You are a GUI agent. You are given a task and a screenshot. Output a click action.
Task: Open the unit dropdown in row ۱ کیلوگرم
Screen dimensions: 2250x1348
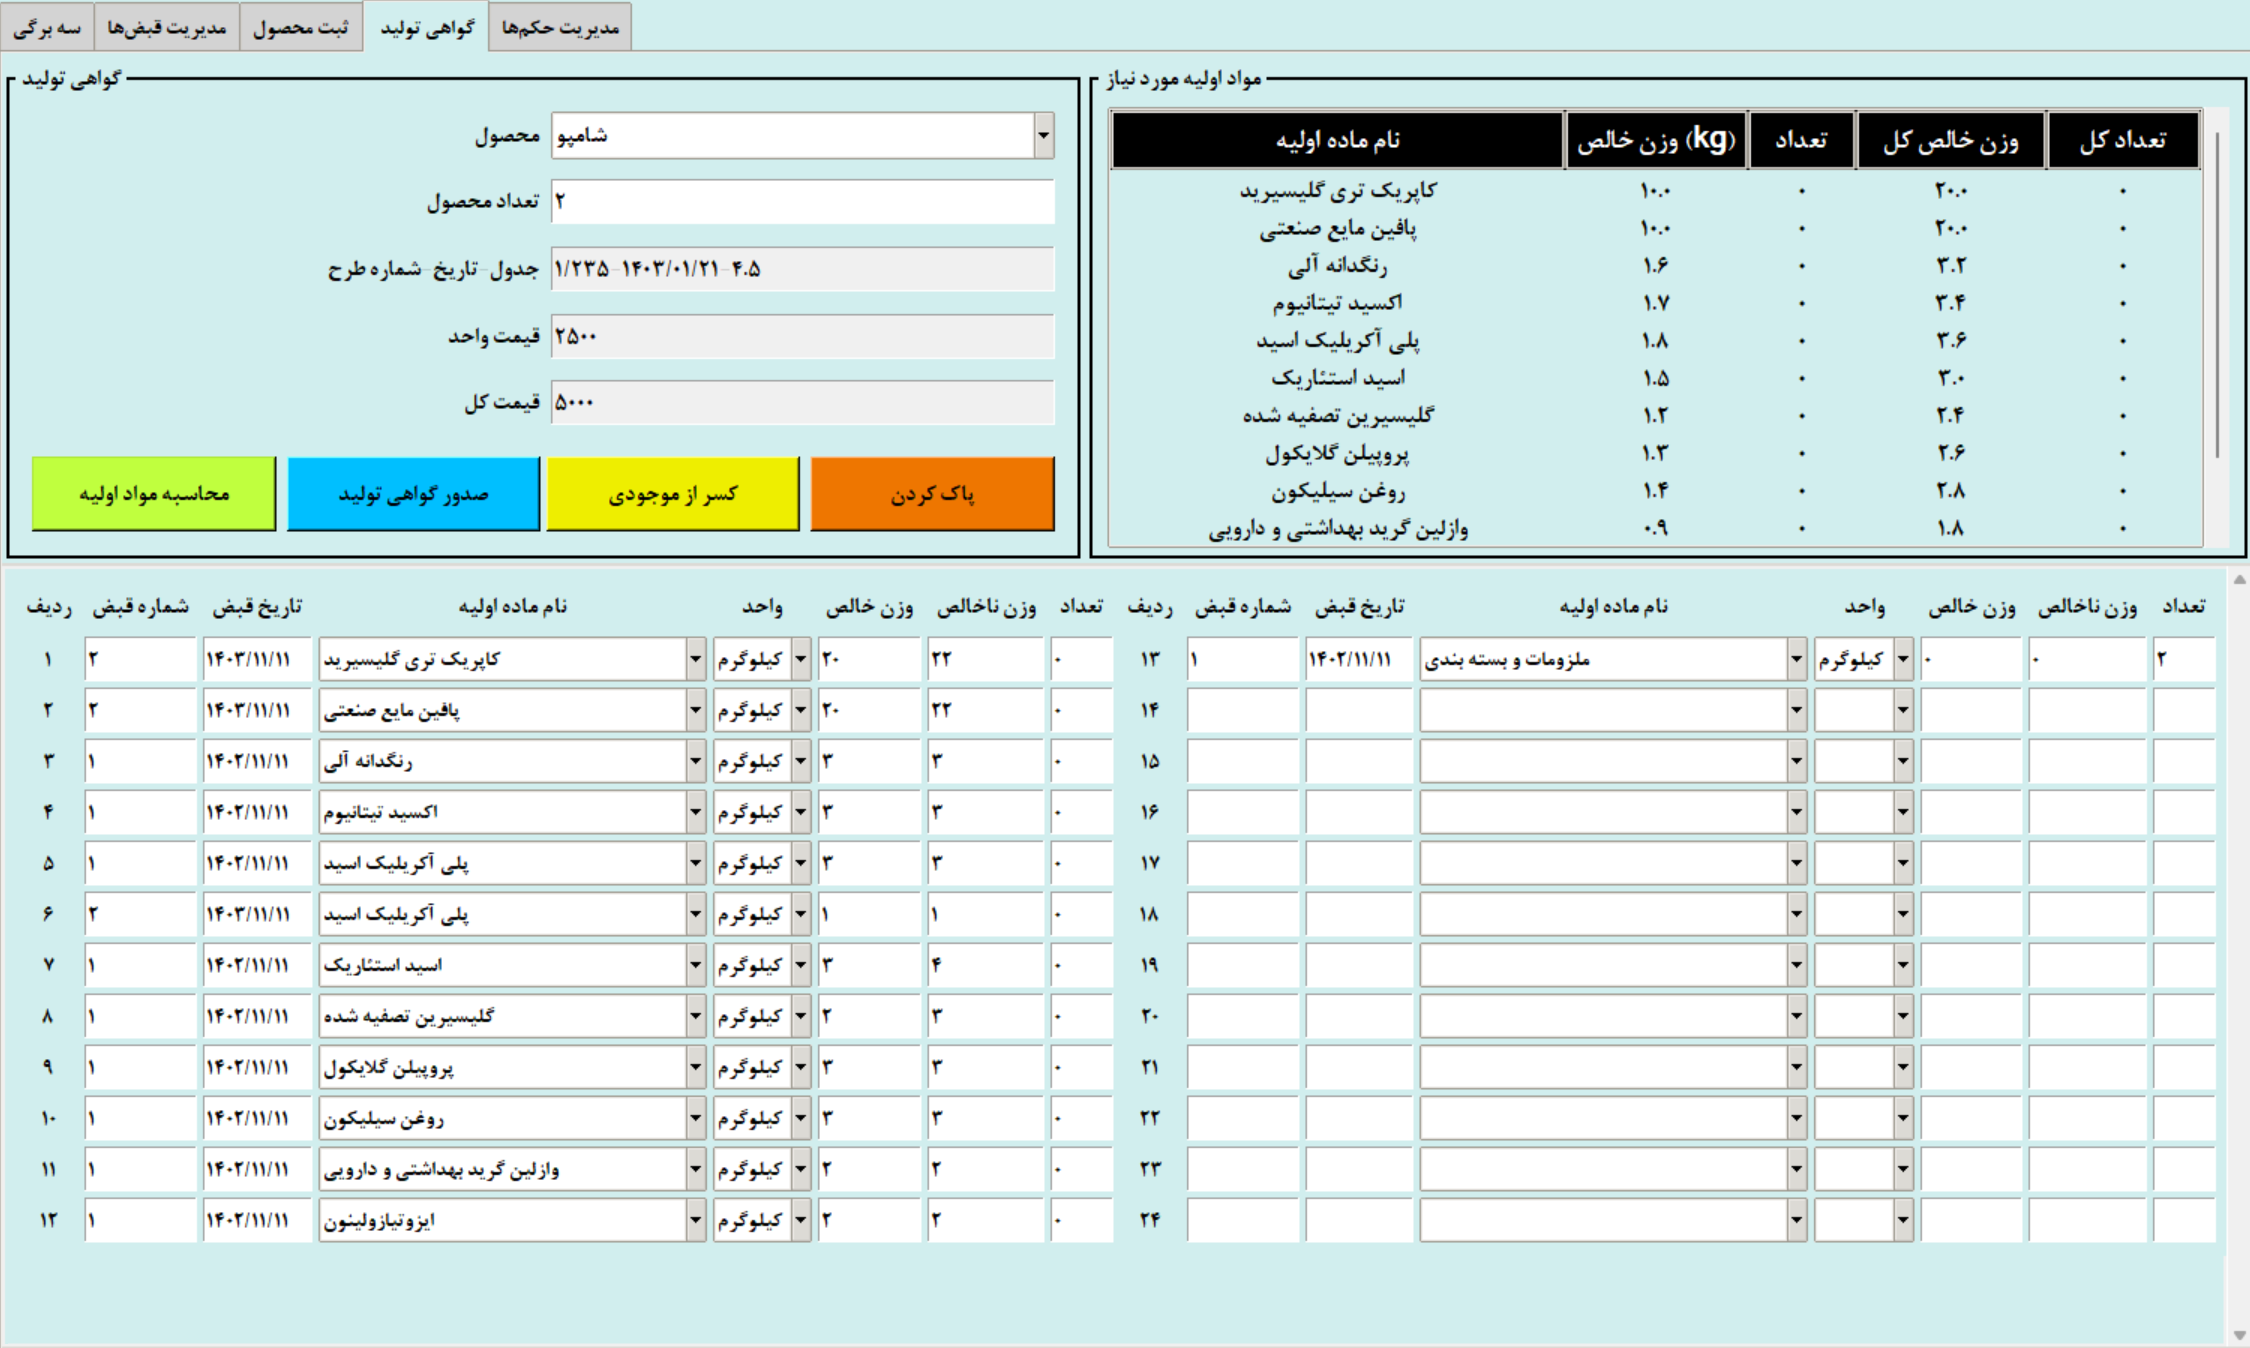point(800,659)
